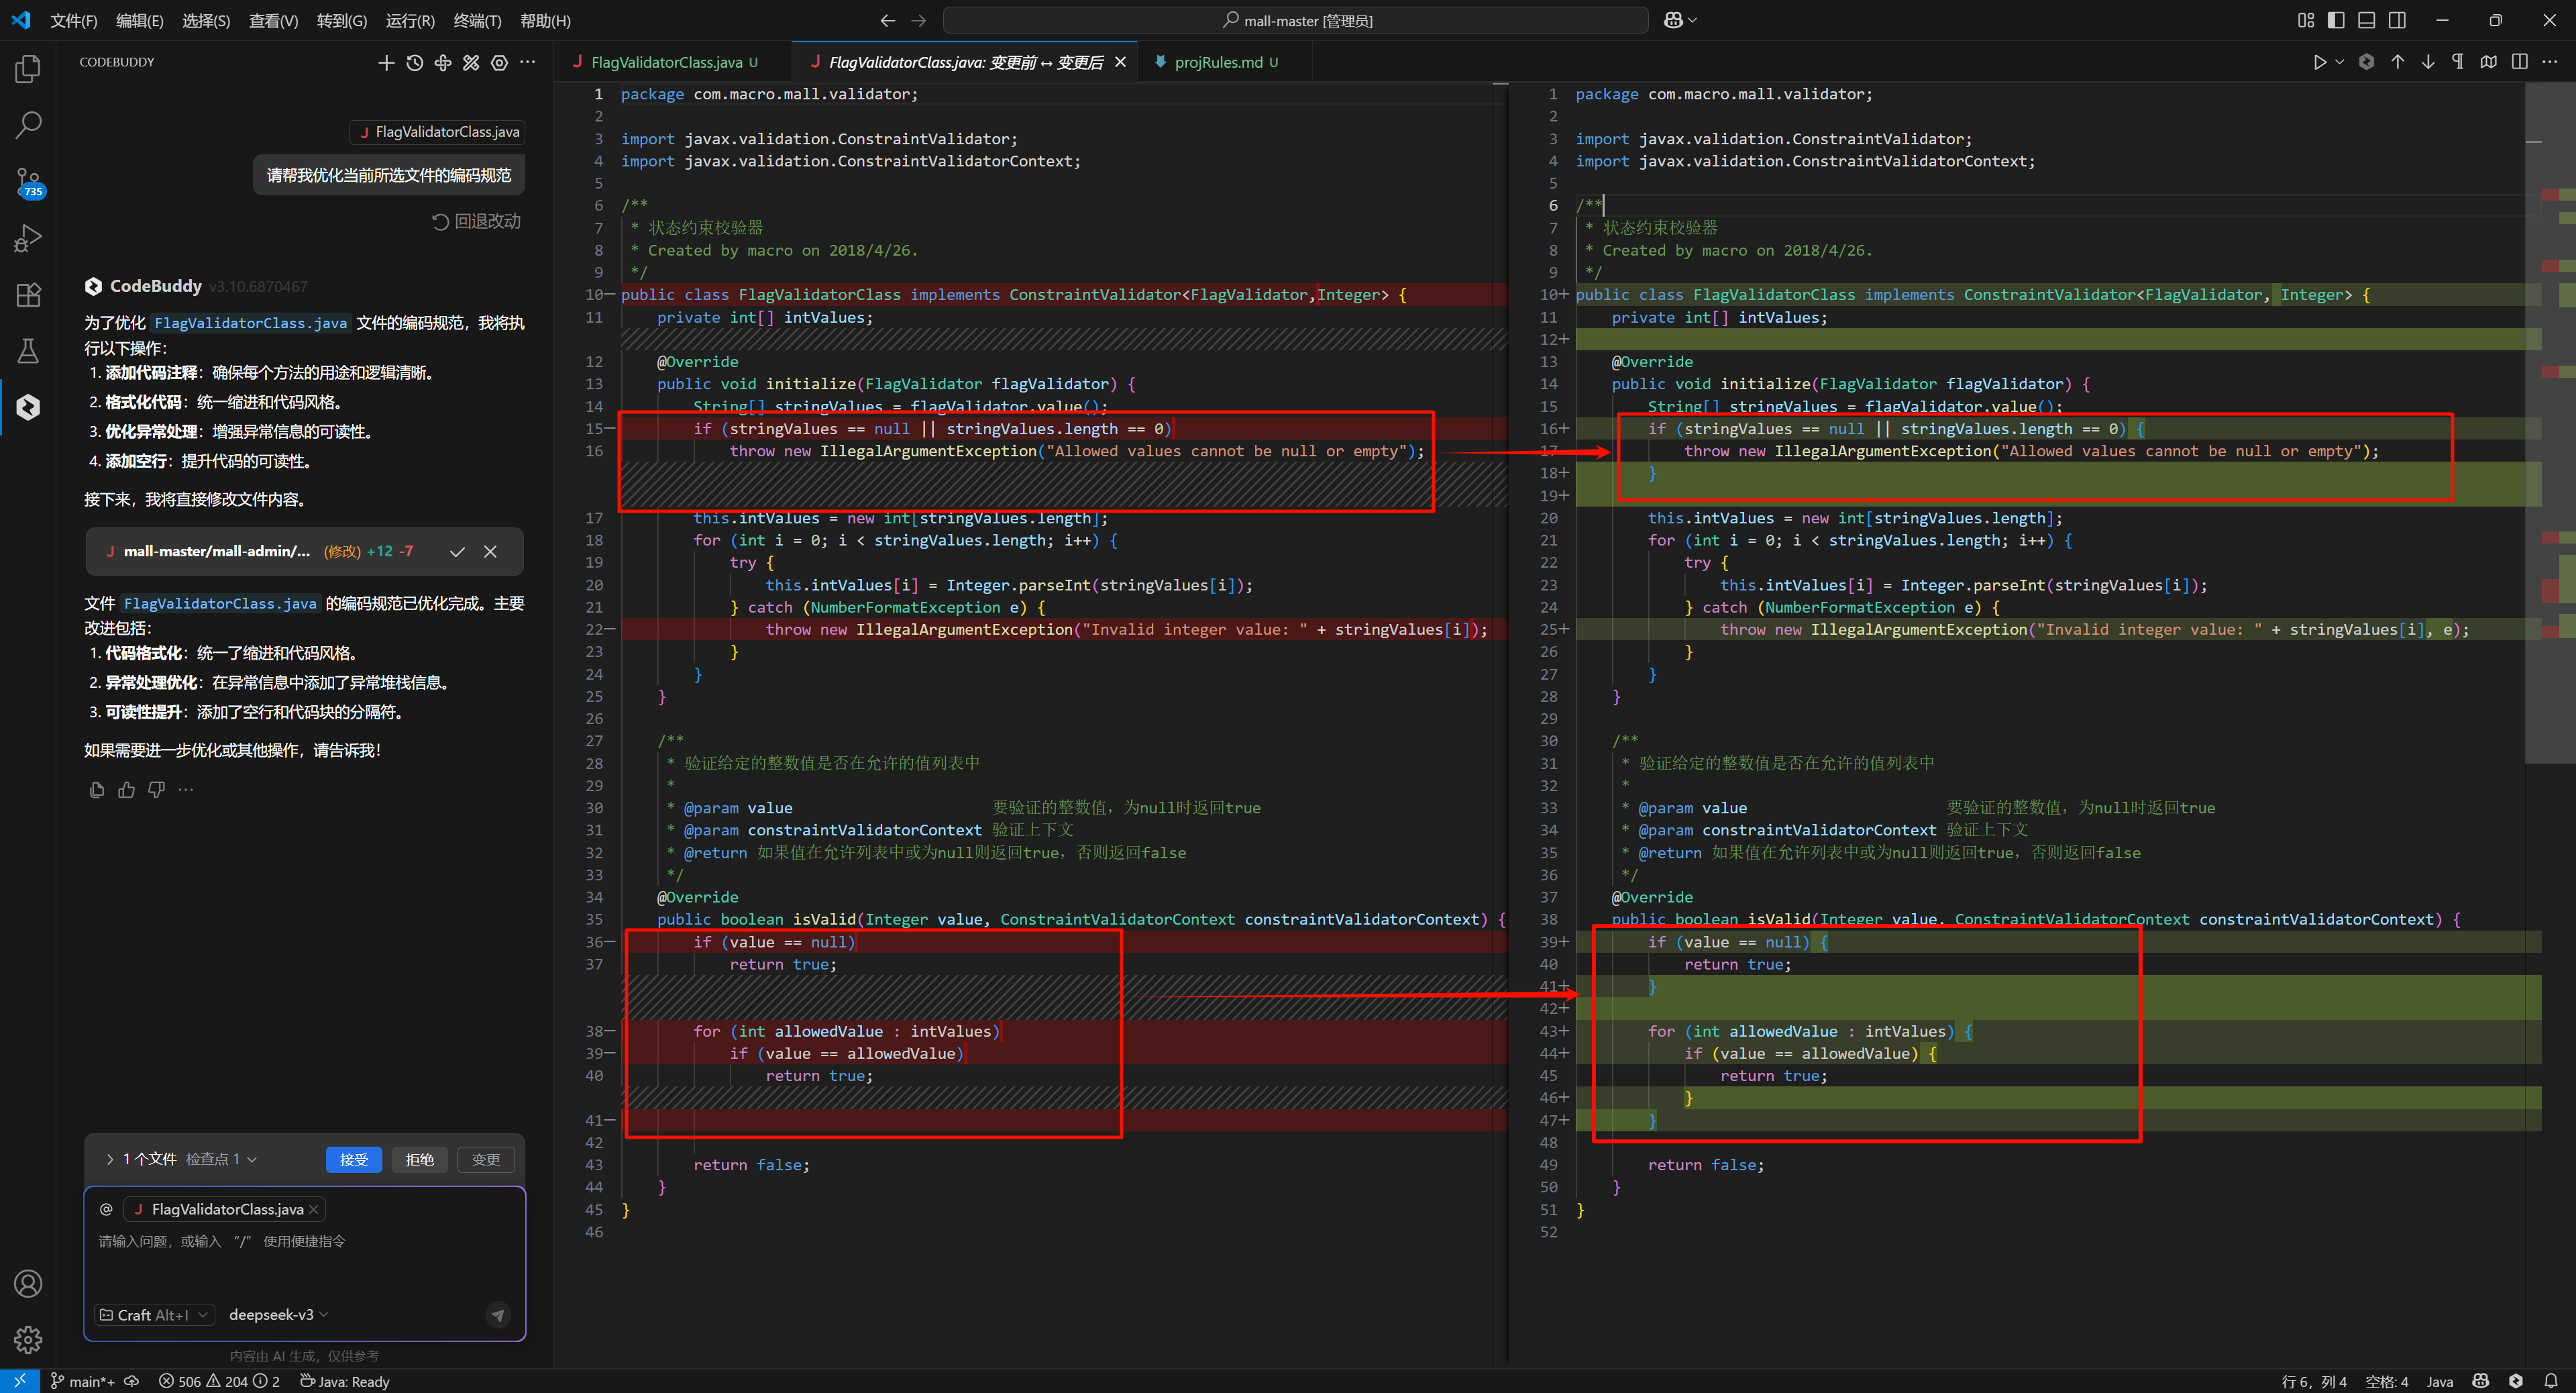Open the Craft mode dropdown
The width and height of the screenshot is (2576, 1393).
pos(154,1314)
